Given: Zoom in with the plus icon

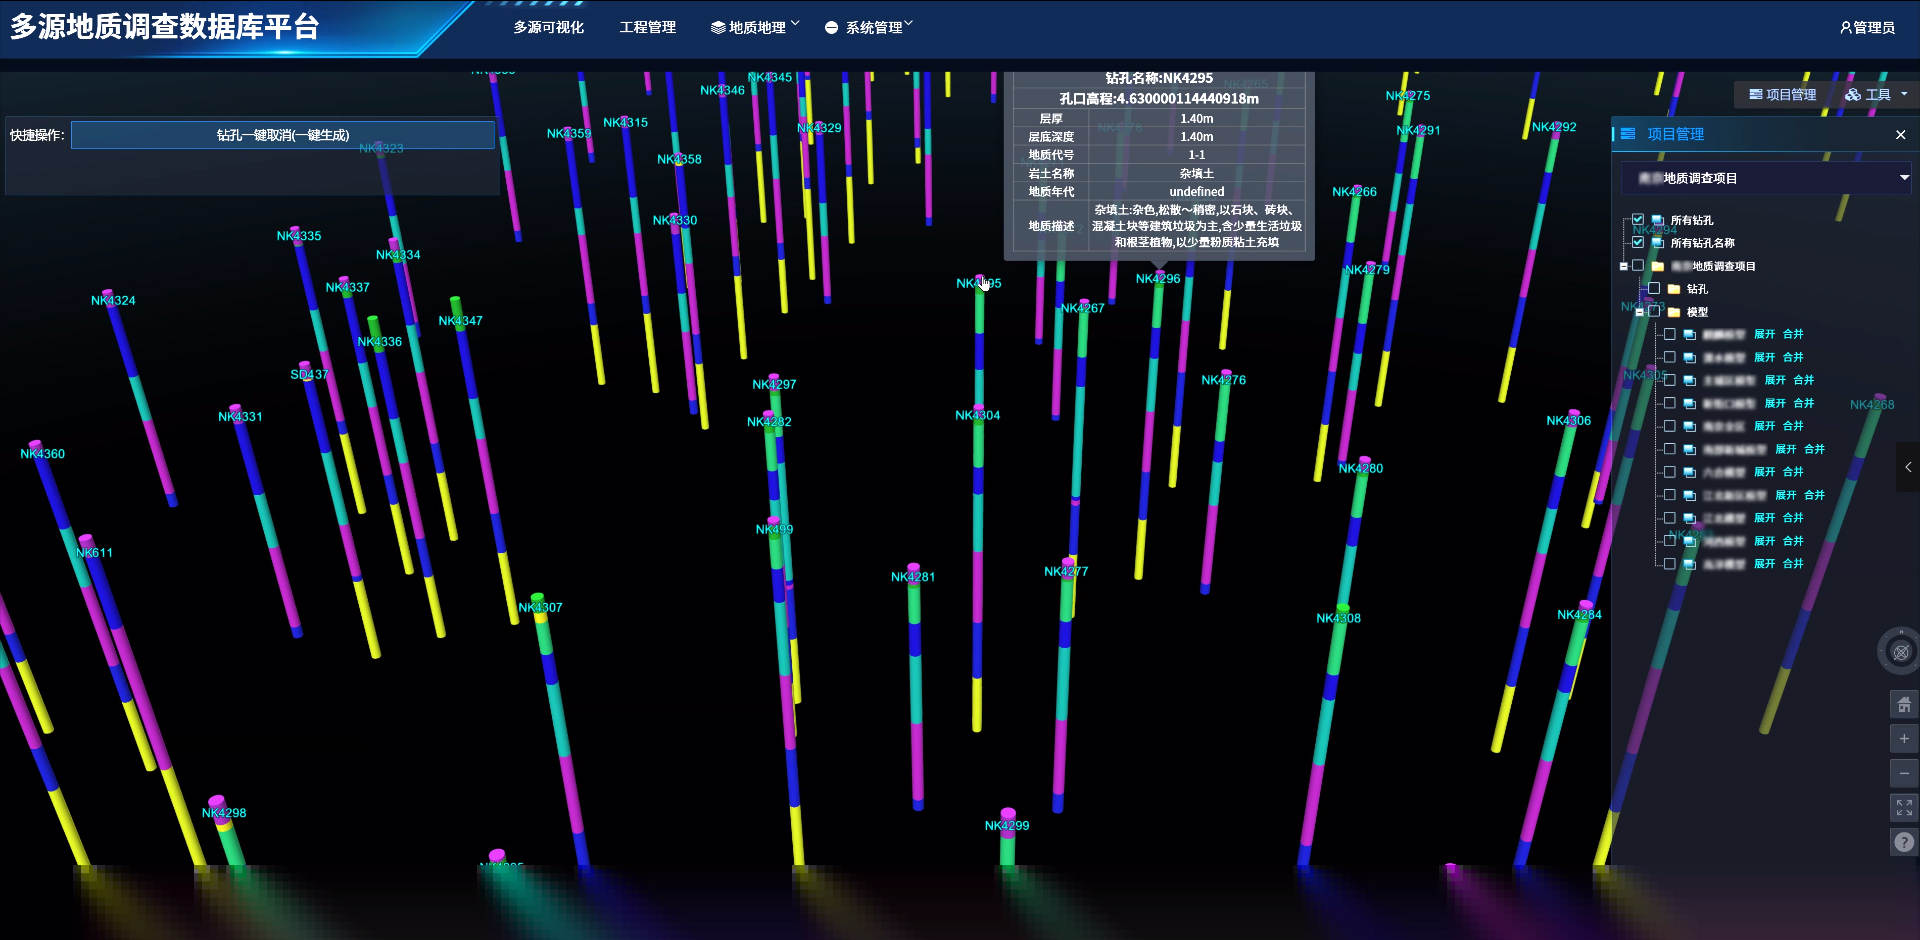Looking at the screenshot, I should click(1904, 739).
